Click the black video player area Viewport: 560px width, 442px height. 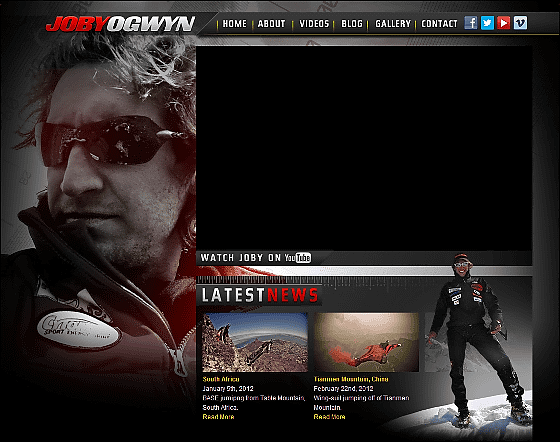(x=364, y=148)
